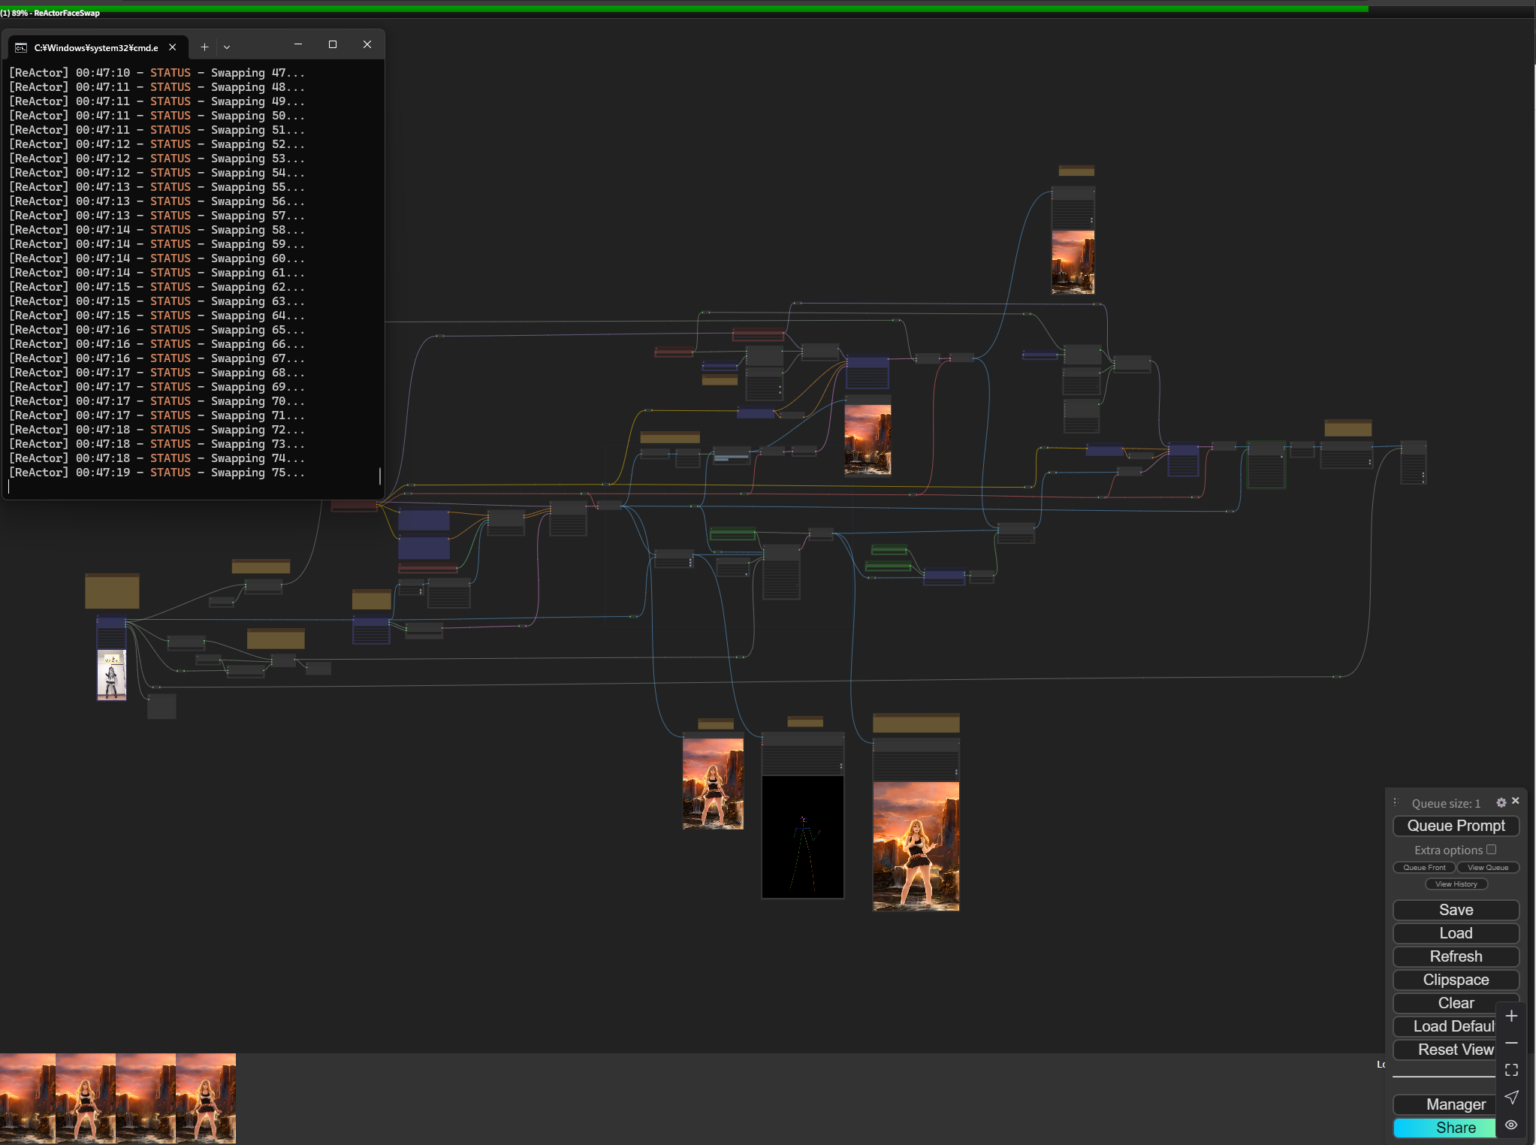Select the first output thumbnail at bottom

[28, 1098]
